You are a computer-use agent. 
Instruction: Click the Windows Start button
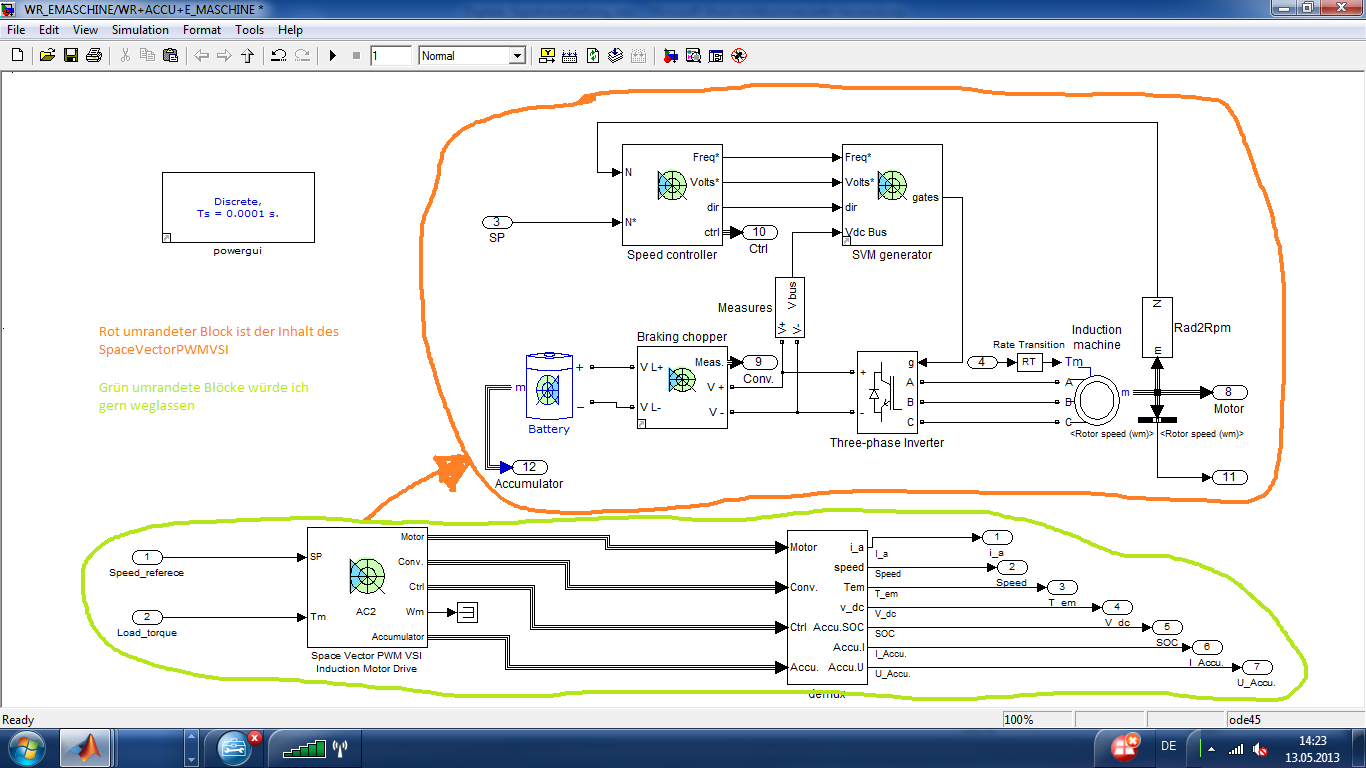click(x=25, y=748)
